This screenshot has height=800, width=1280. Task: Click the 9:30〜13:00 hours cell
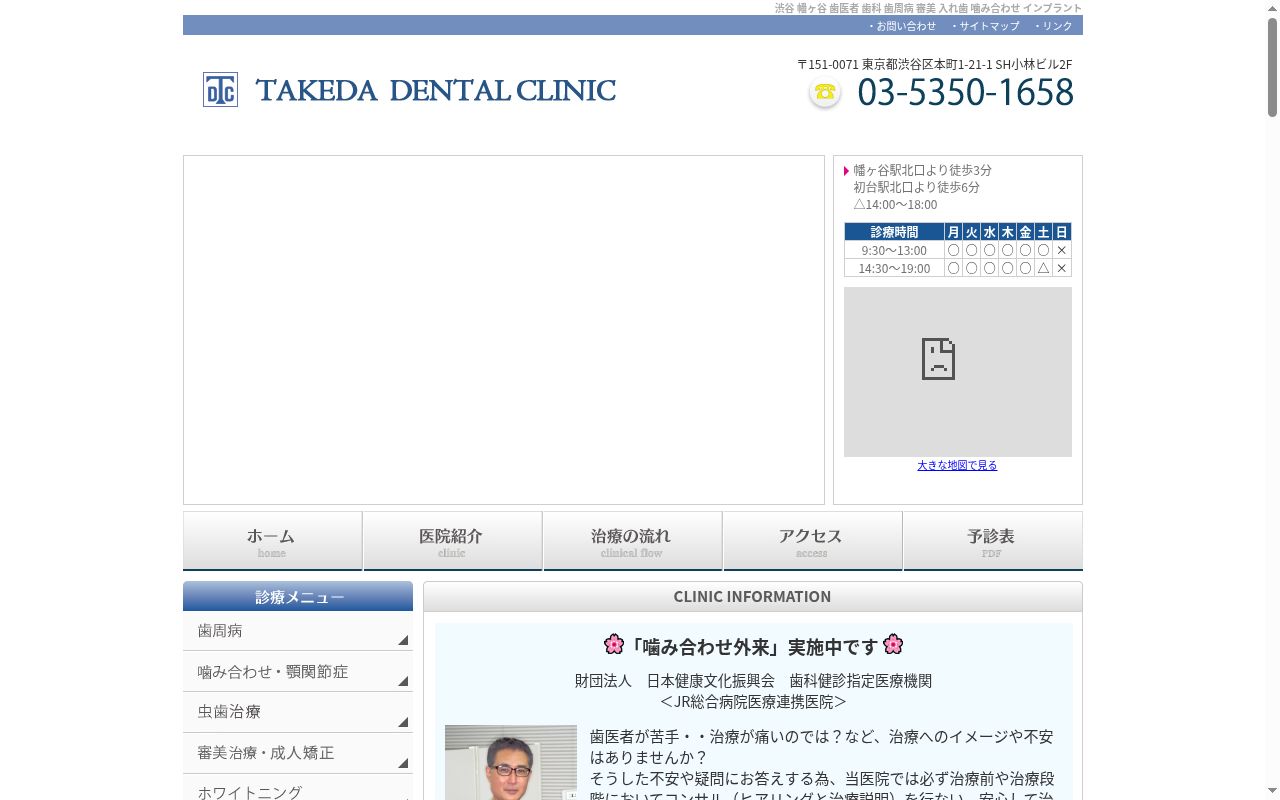tap(894, 250)
